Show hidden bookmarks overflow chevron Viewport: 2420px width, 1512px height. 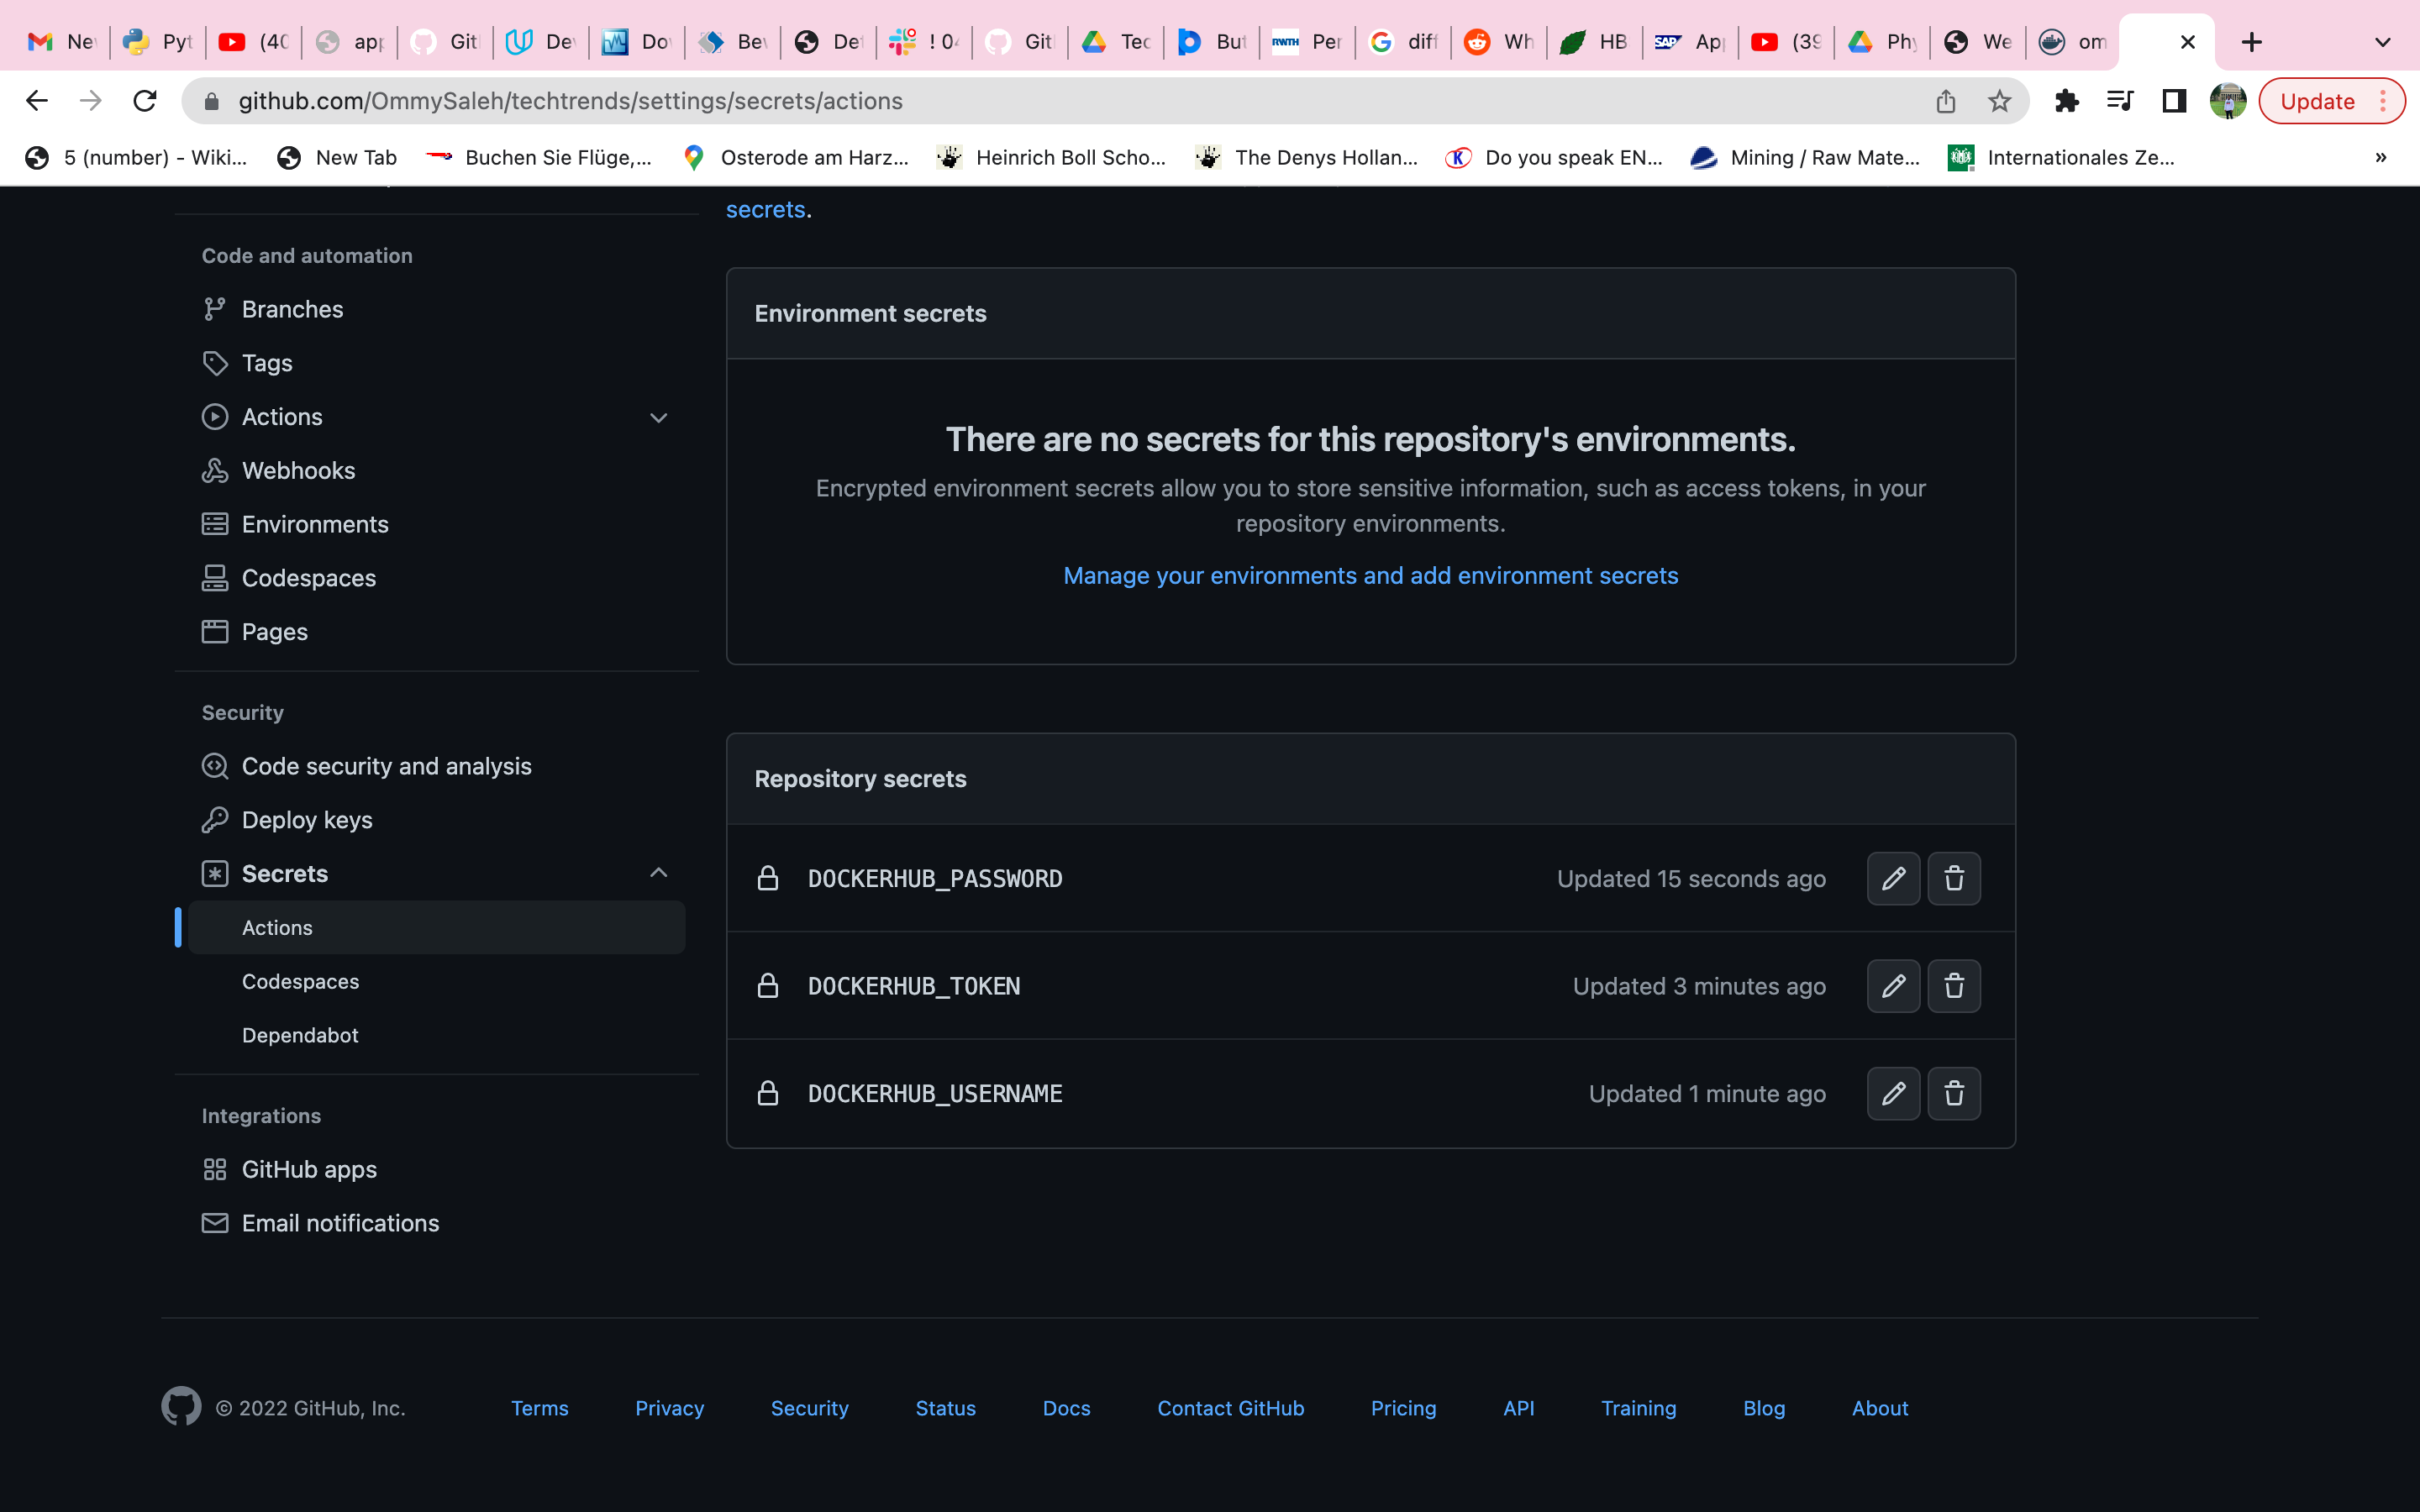point(2380,157)
